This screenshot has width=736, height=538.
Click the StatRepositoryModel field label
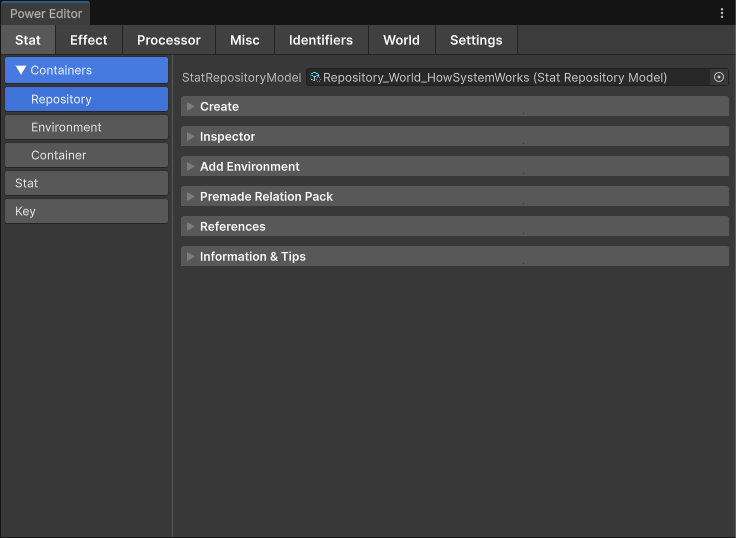coord(241,77)
